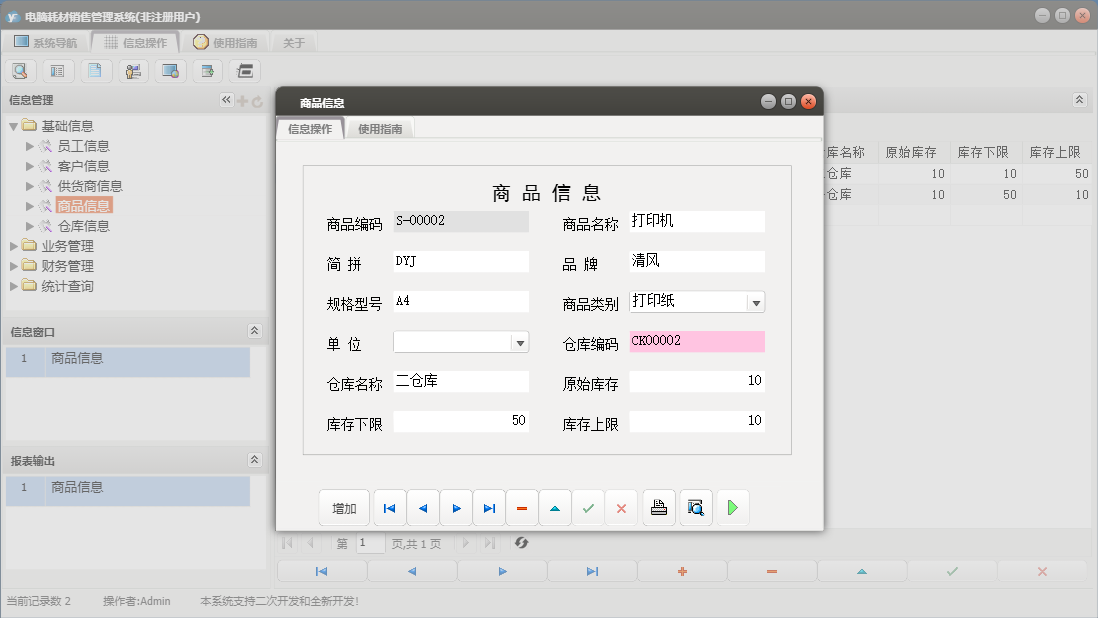The height and width of the screenshot is (618, 1098).
Task: Print the商品信息 record using printer icon
Action: click(658, 507)
